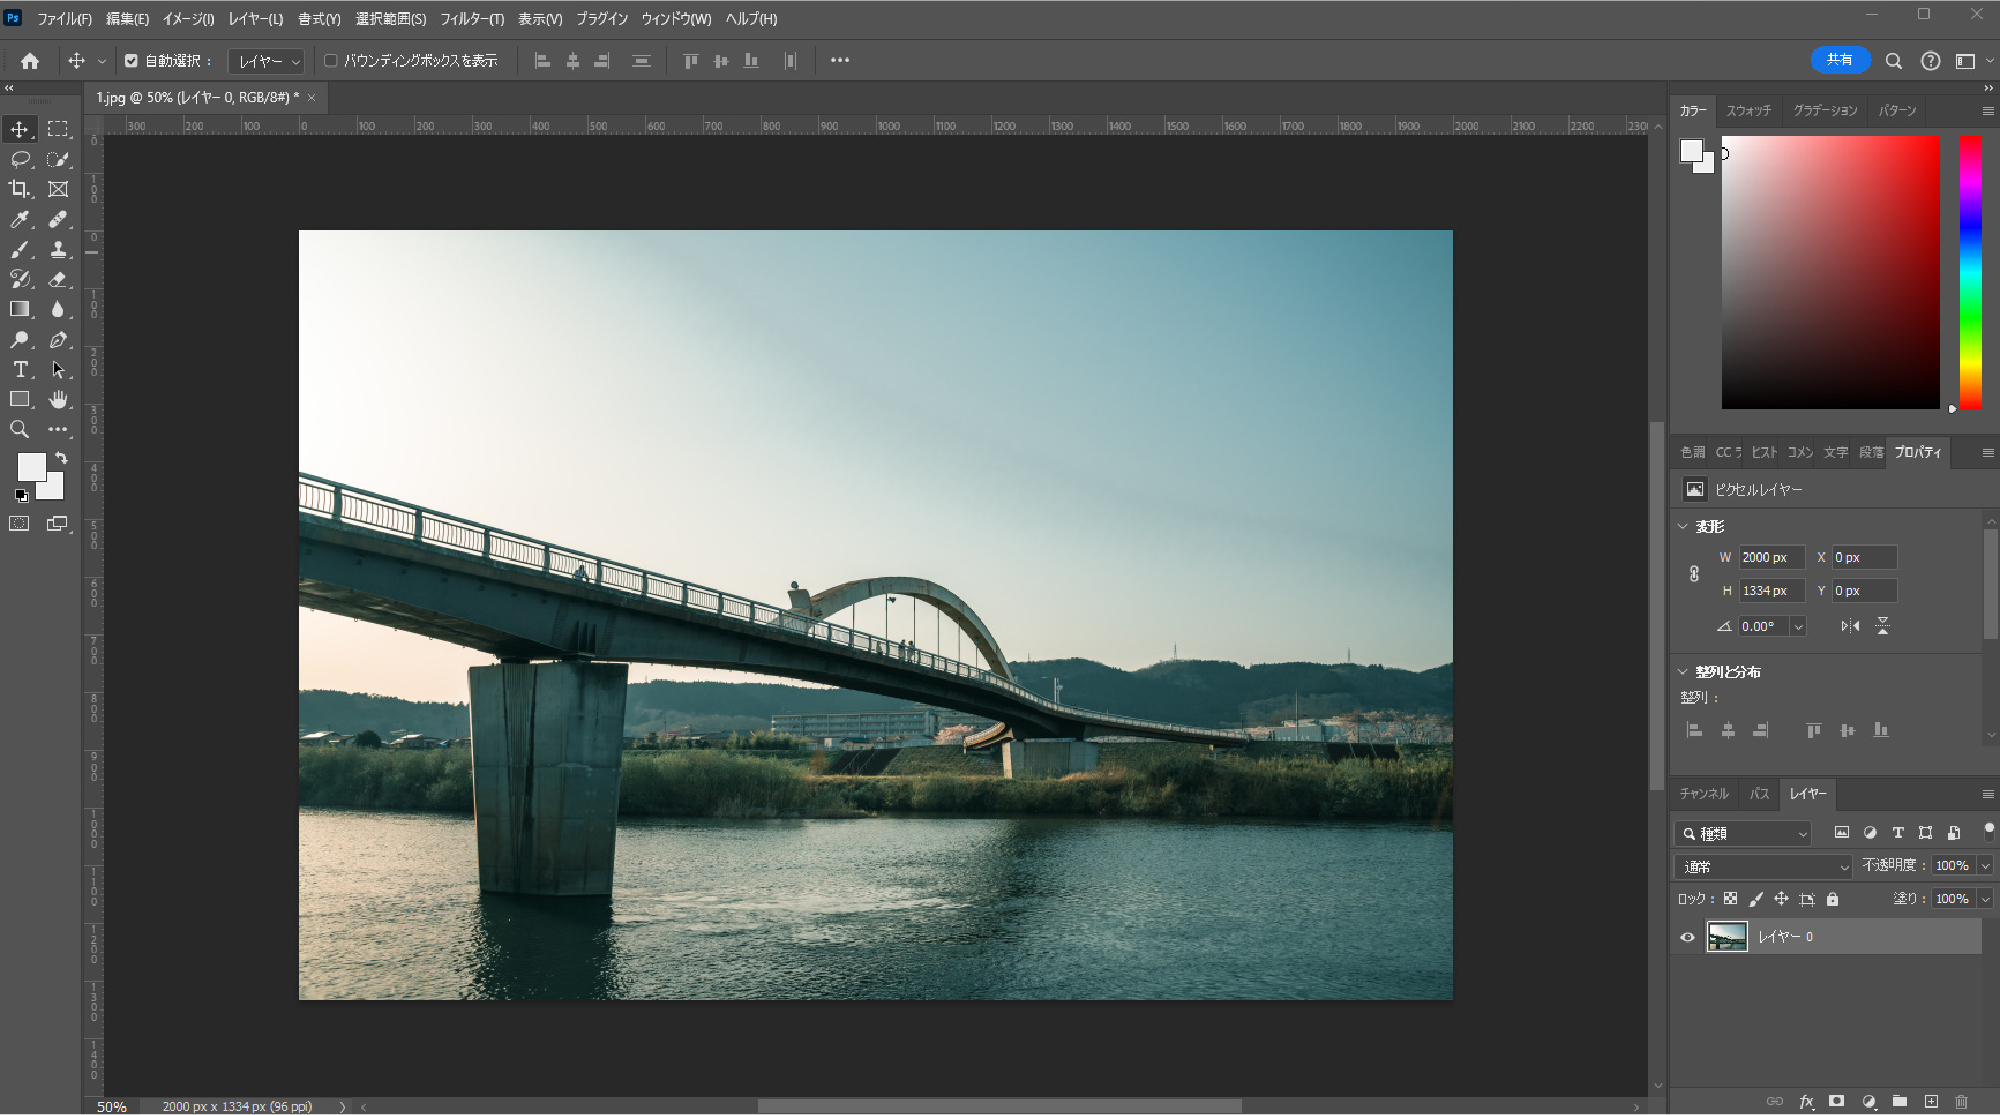Open more options in the options bar

840,61
